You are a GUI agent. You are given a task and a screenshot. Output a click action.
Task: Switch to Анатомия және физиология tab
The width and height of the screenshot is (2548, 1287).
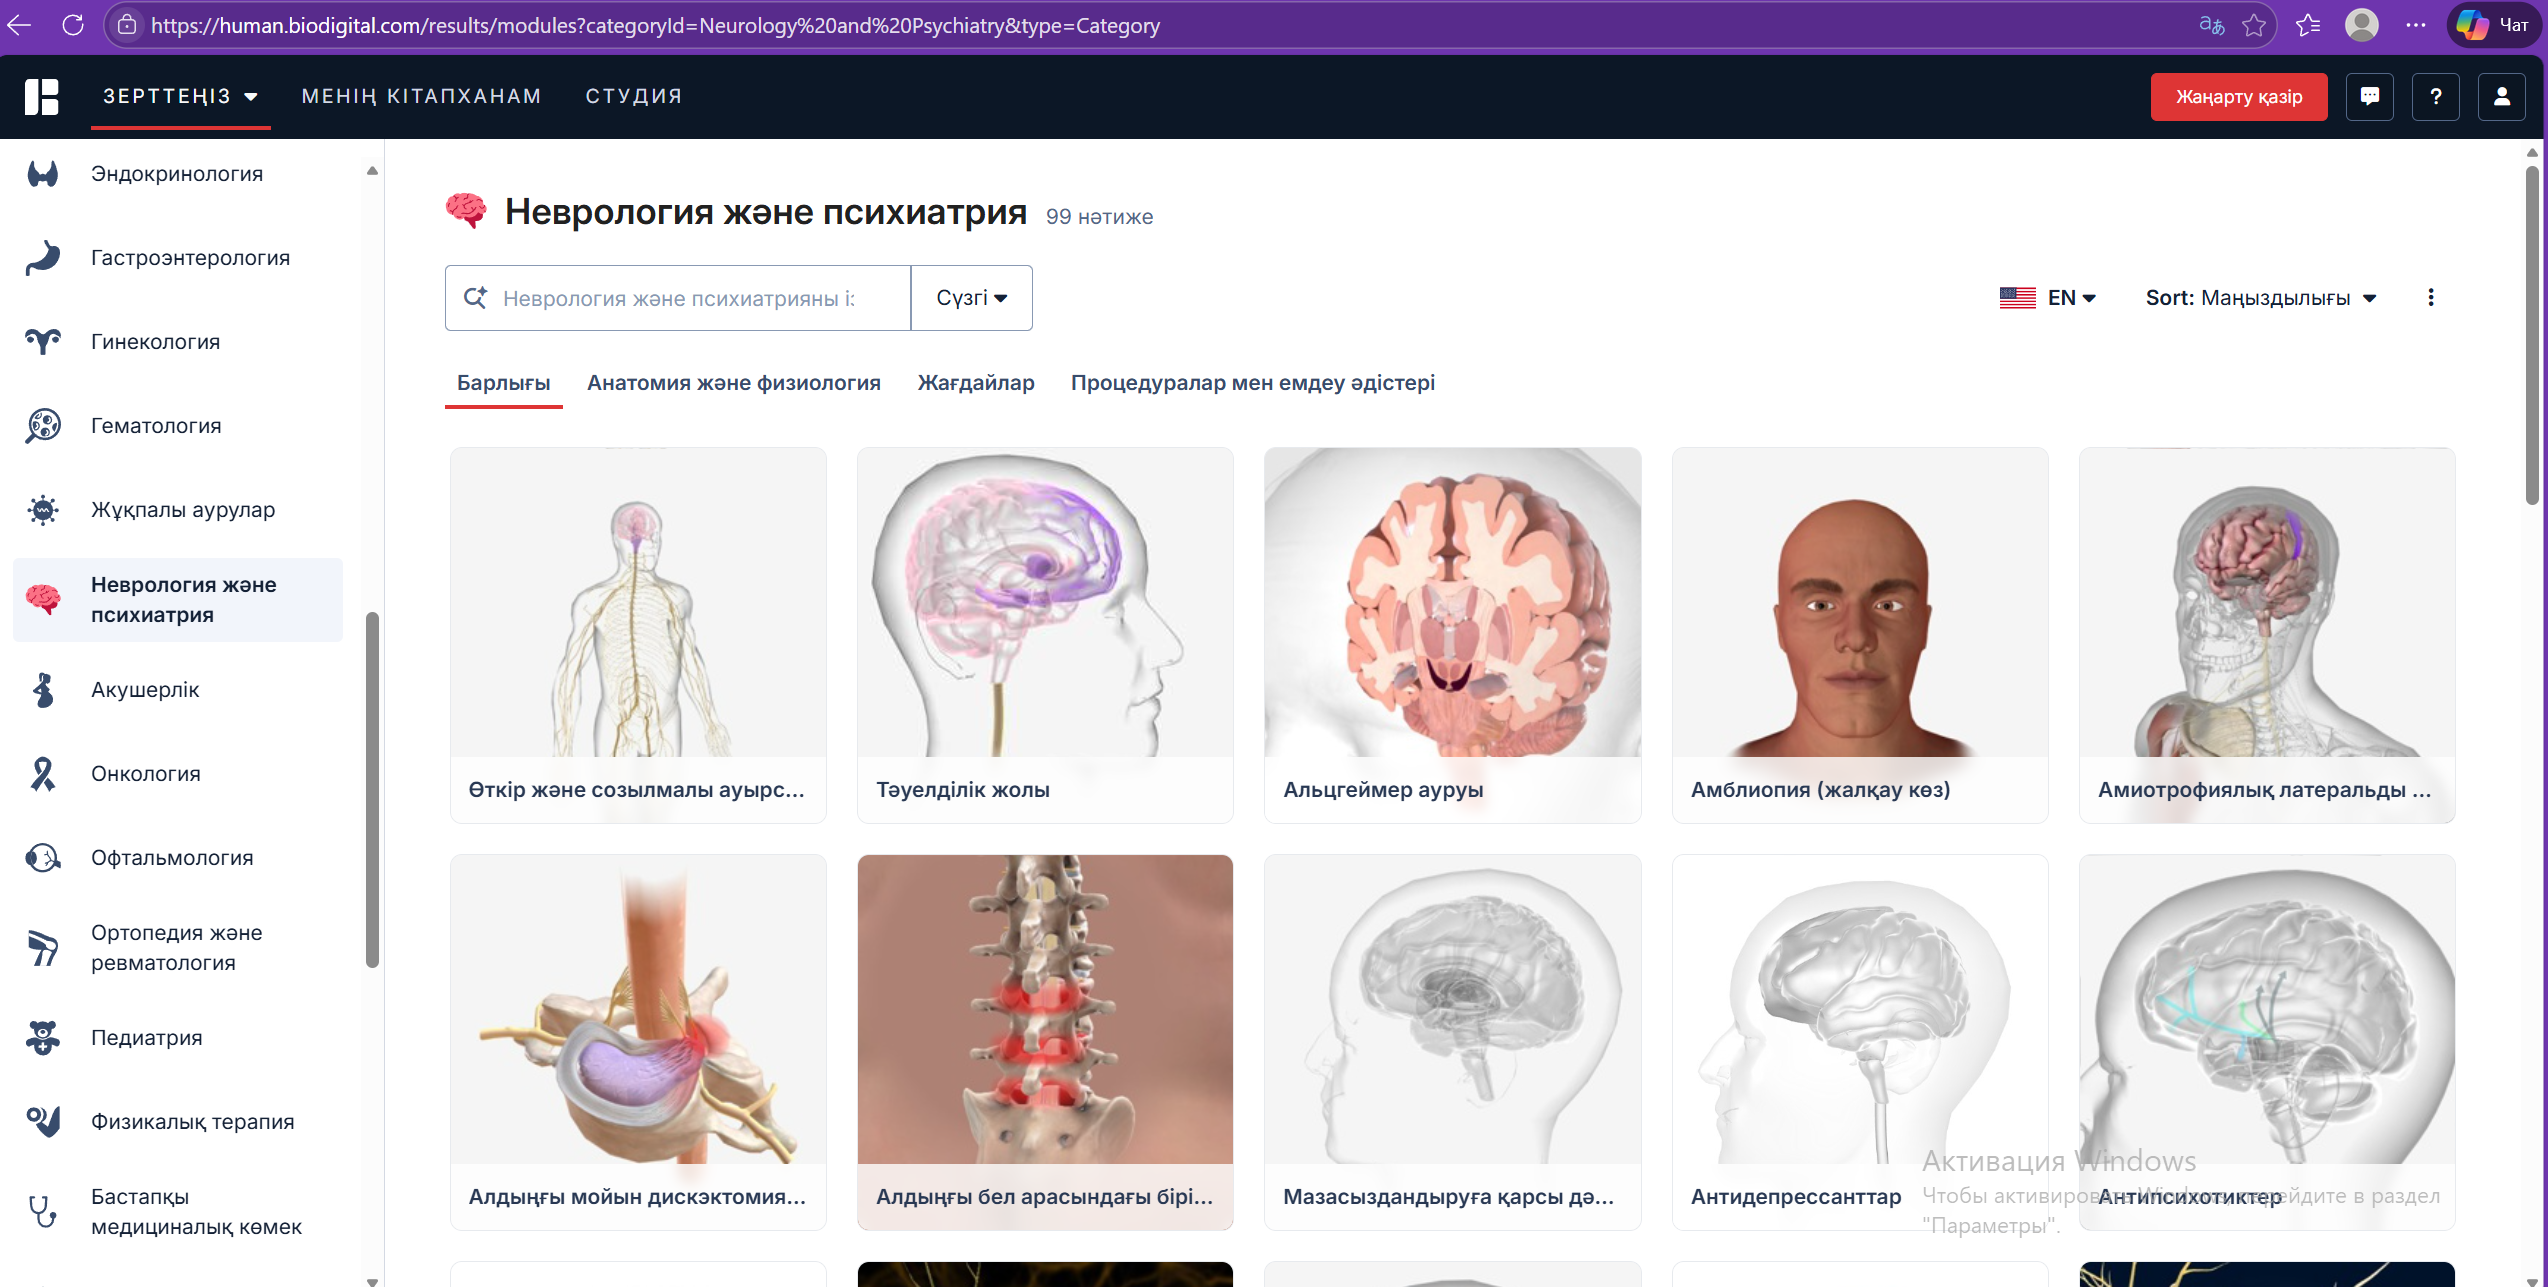pos(733,382)
